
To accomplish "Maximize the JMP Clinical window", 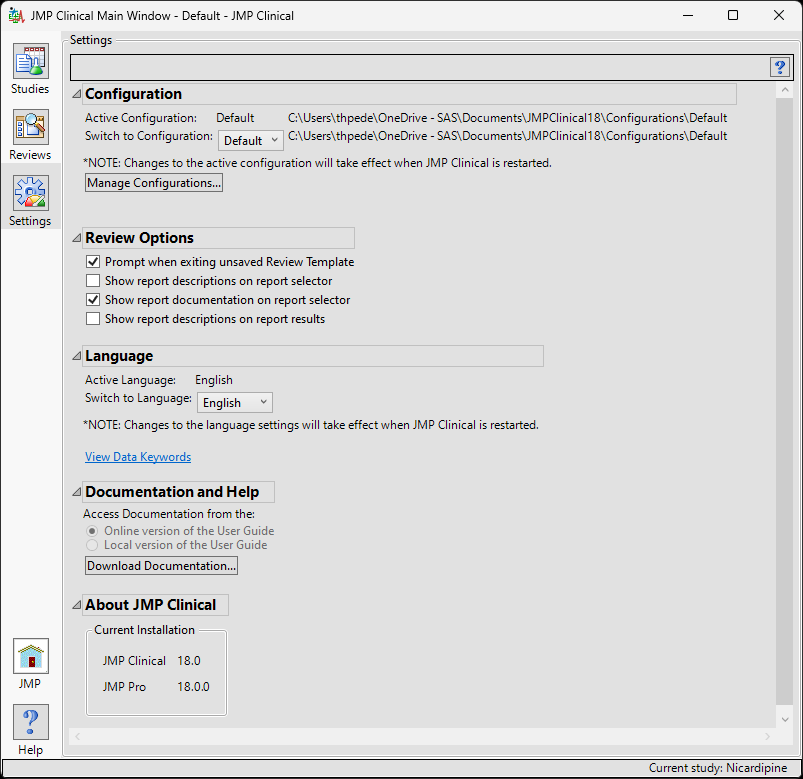I will [733, 15].
